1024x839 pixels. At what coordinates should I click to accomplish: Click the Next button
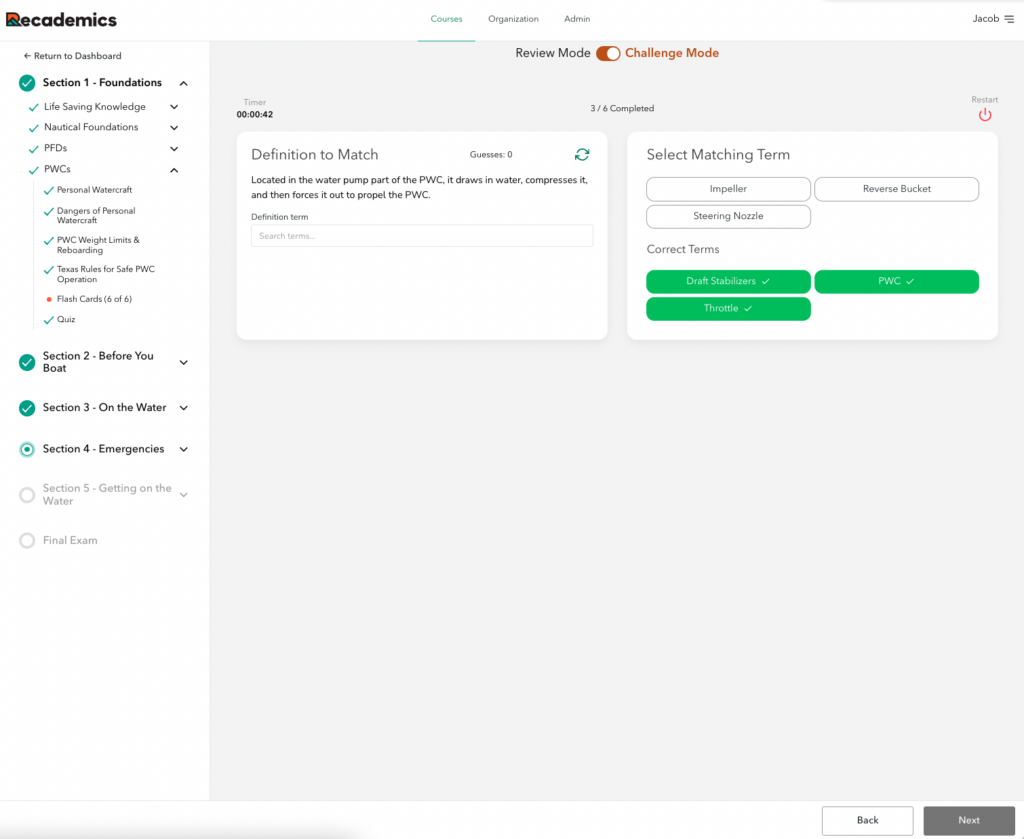(x=968, y=820)
